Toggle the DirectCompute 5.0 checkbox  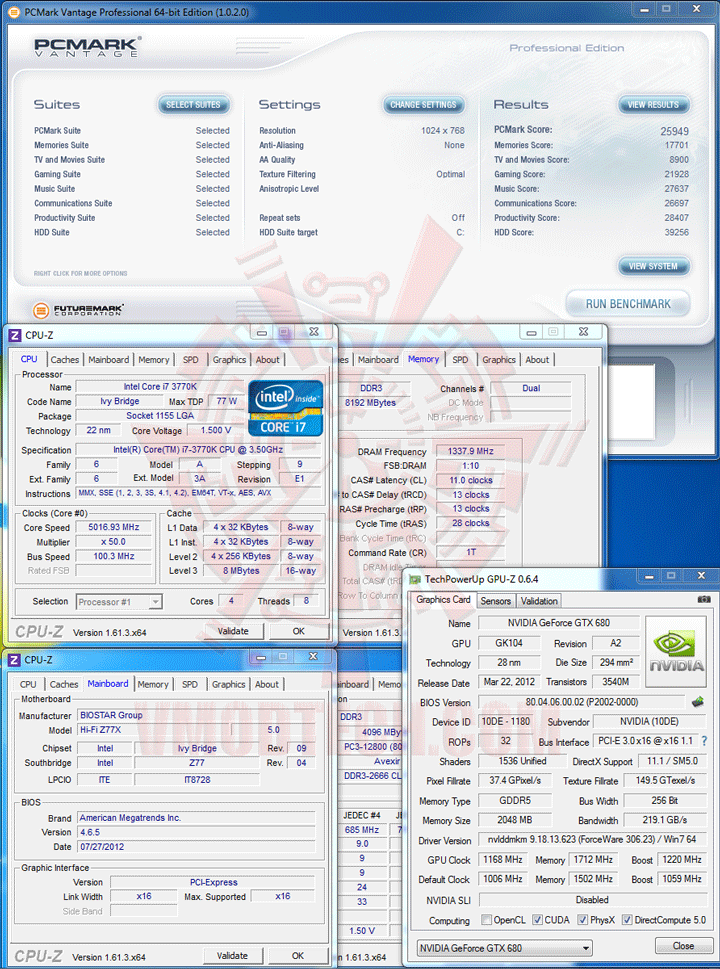pyautogui.click(x=627, y=920)
